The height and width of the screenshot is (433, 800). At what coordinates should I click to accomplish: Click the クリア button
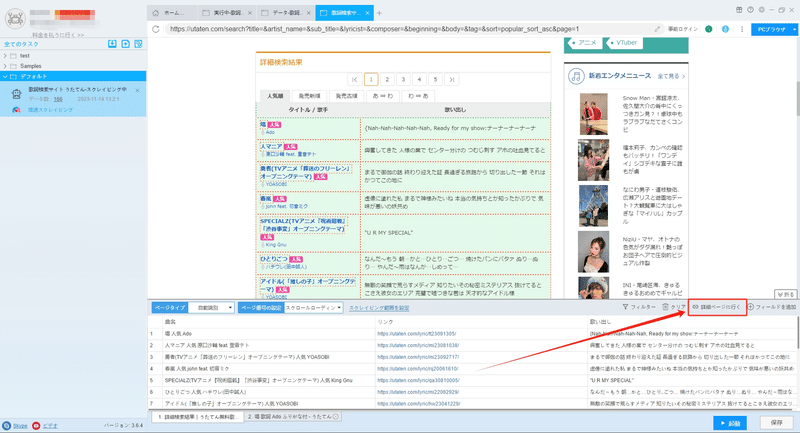pos(674,307)
